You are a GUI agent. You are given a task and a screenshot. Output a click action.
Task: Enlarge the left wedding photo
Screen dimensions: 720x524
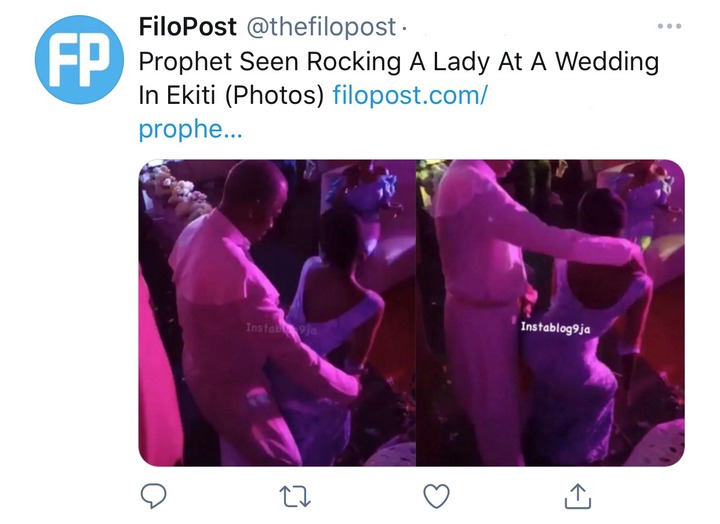(277, 313)
